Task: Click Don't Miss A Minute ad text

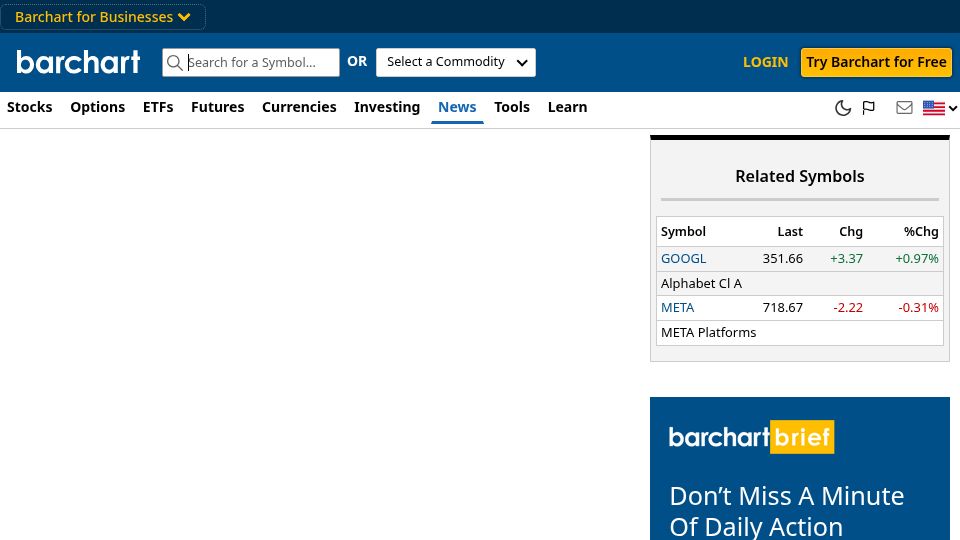Action: pyautogui.click(x=787, y=511)
